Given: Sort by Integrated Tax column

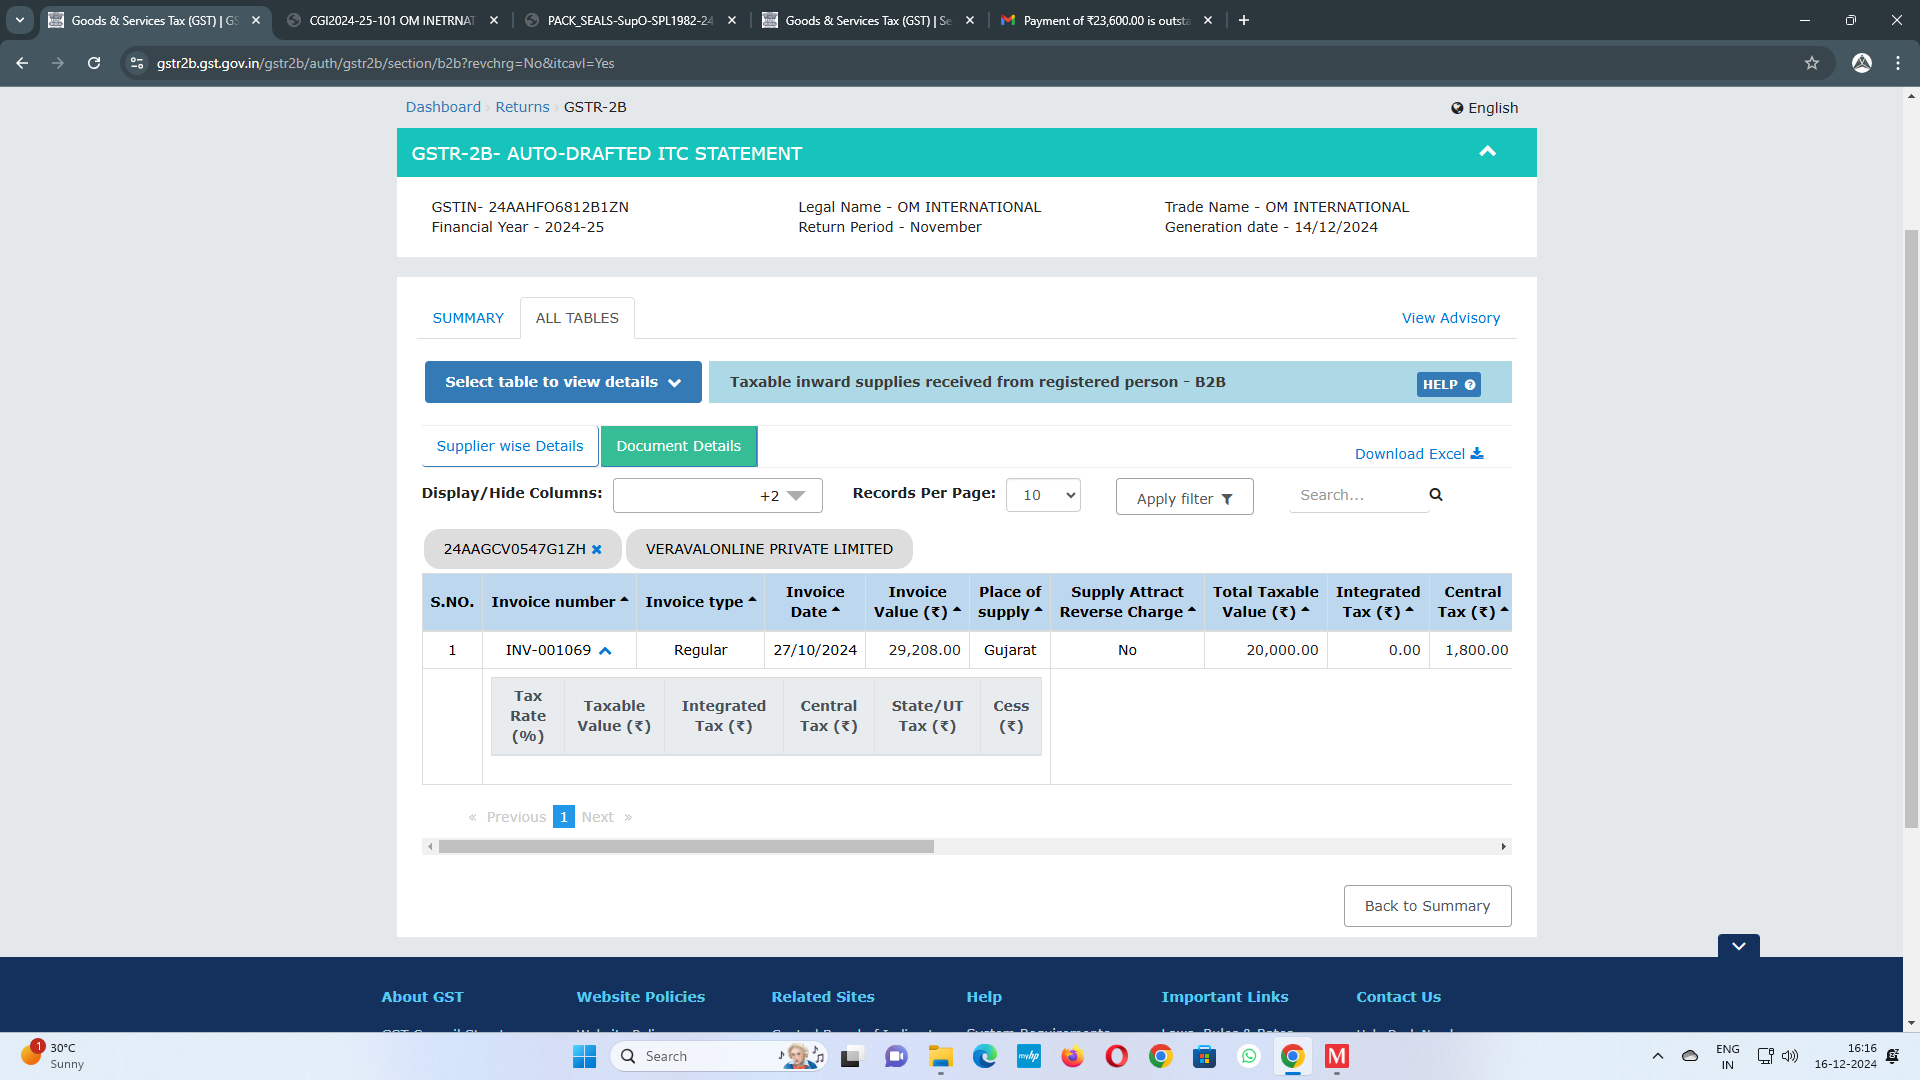Looking at the screenshot, I should (1377, 602).
